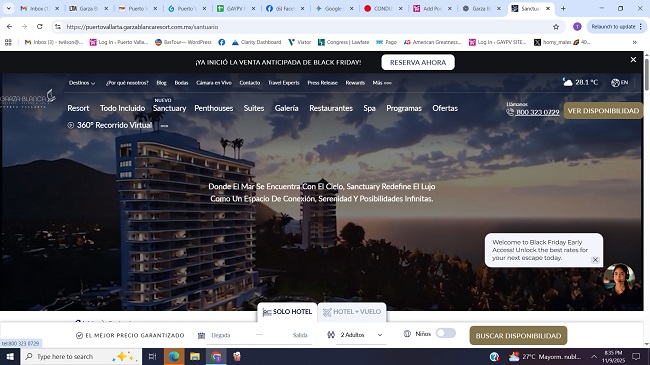Open the Restaurantes menu
Viewport: 650px width, 365px height.
[x=331, y=108]
